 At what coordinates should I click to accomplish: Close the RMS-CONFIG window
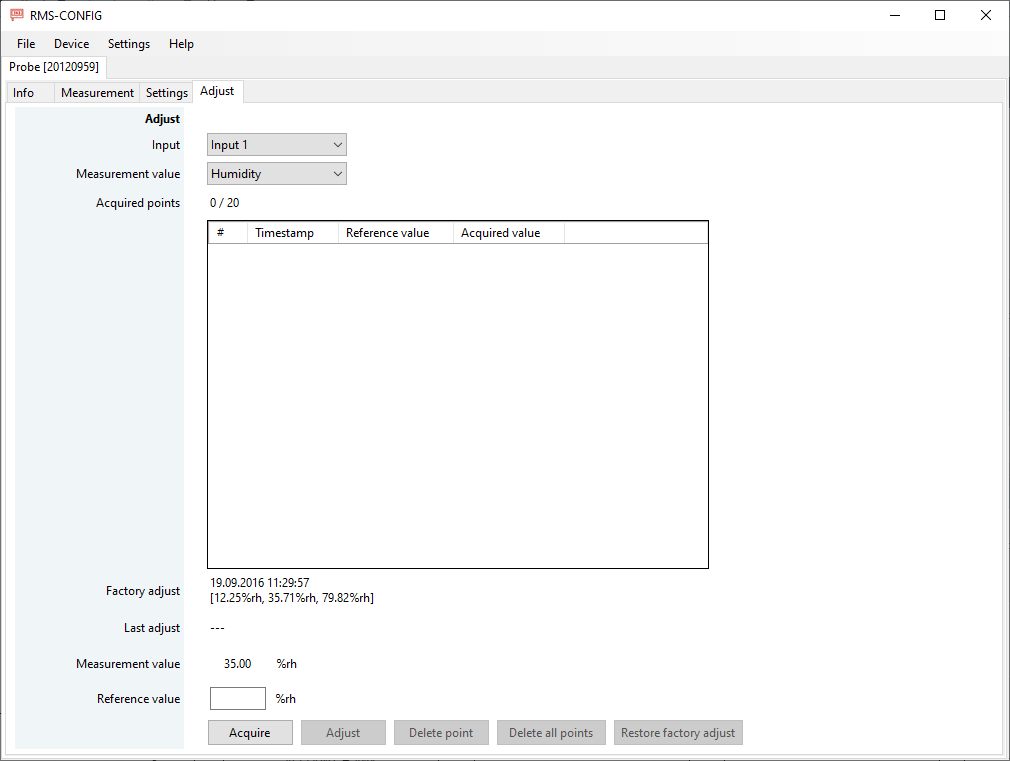pos(986,15)
